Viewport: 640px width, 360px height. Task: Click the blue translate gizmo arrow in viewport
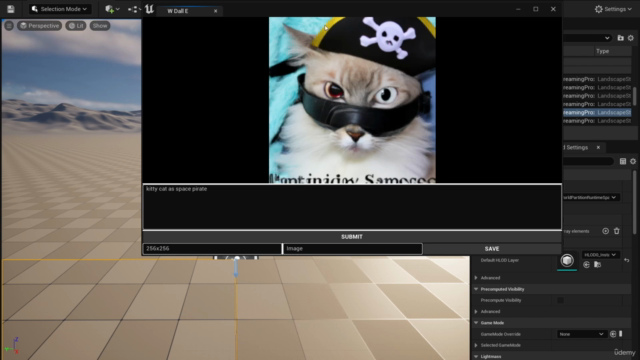tap(236, 268)
